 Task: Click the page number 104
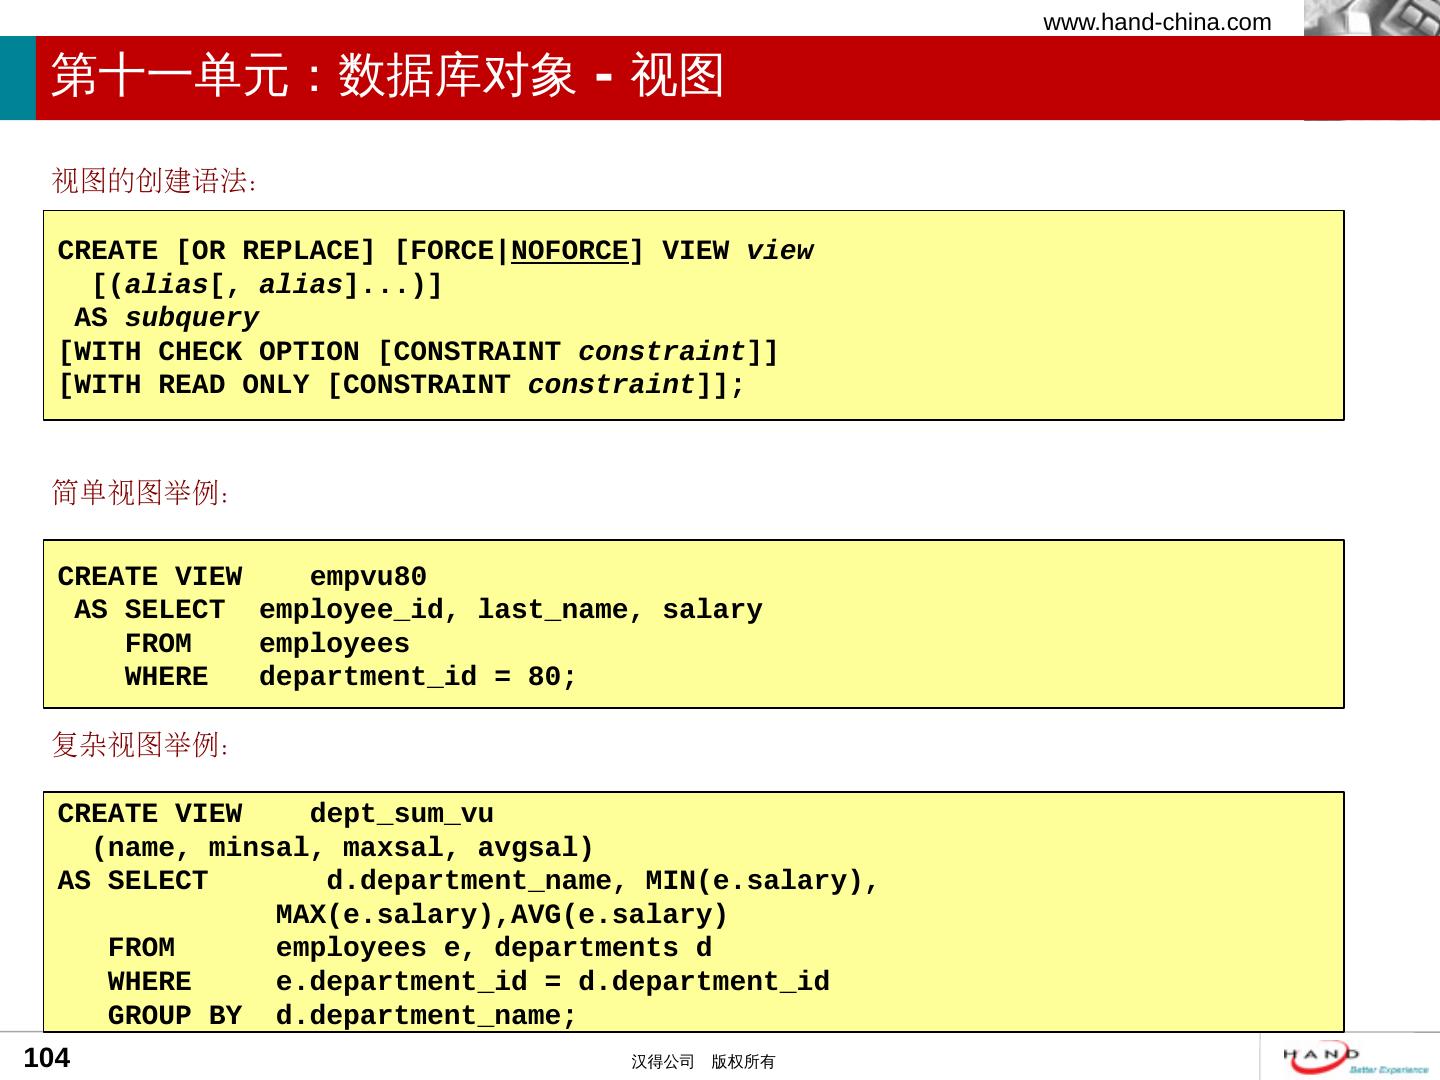[x=47, y=1058]
